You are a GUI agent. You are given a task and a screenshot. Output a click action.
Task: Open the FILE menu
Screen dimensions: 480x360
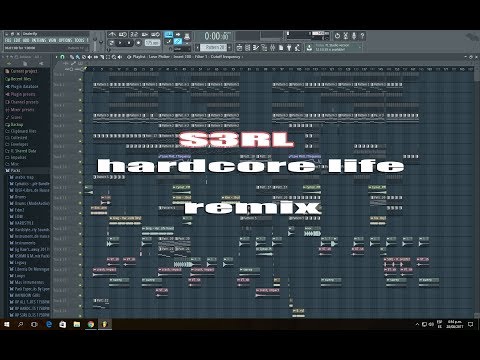tap(8, 40)
